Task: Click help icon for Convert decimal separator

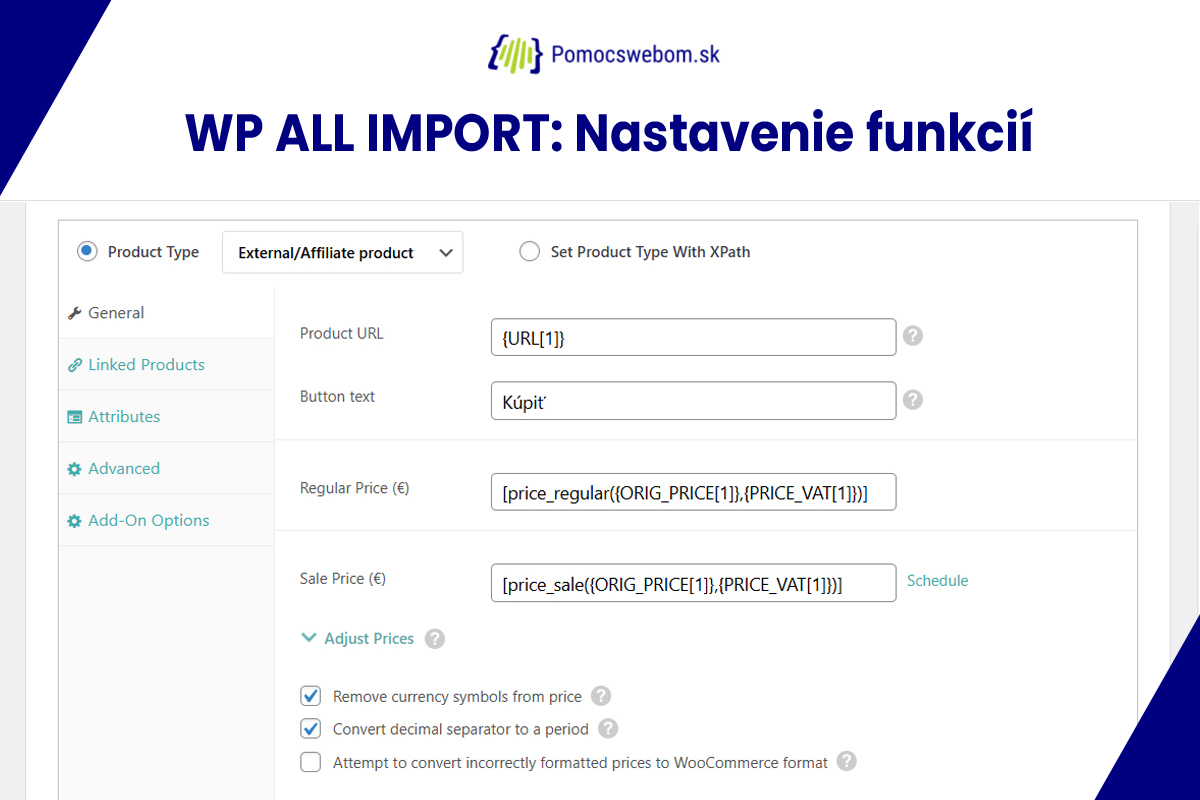Action: (x=608, y=729)
